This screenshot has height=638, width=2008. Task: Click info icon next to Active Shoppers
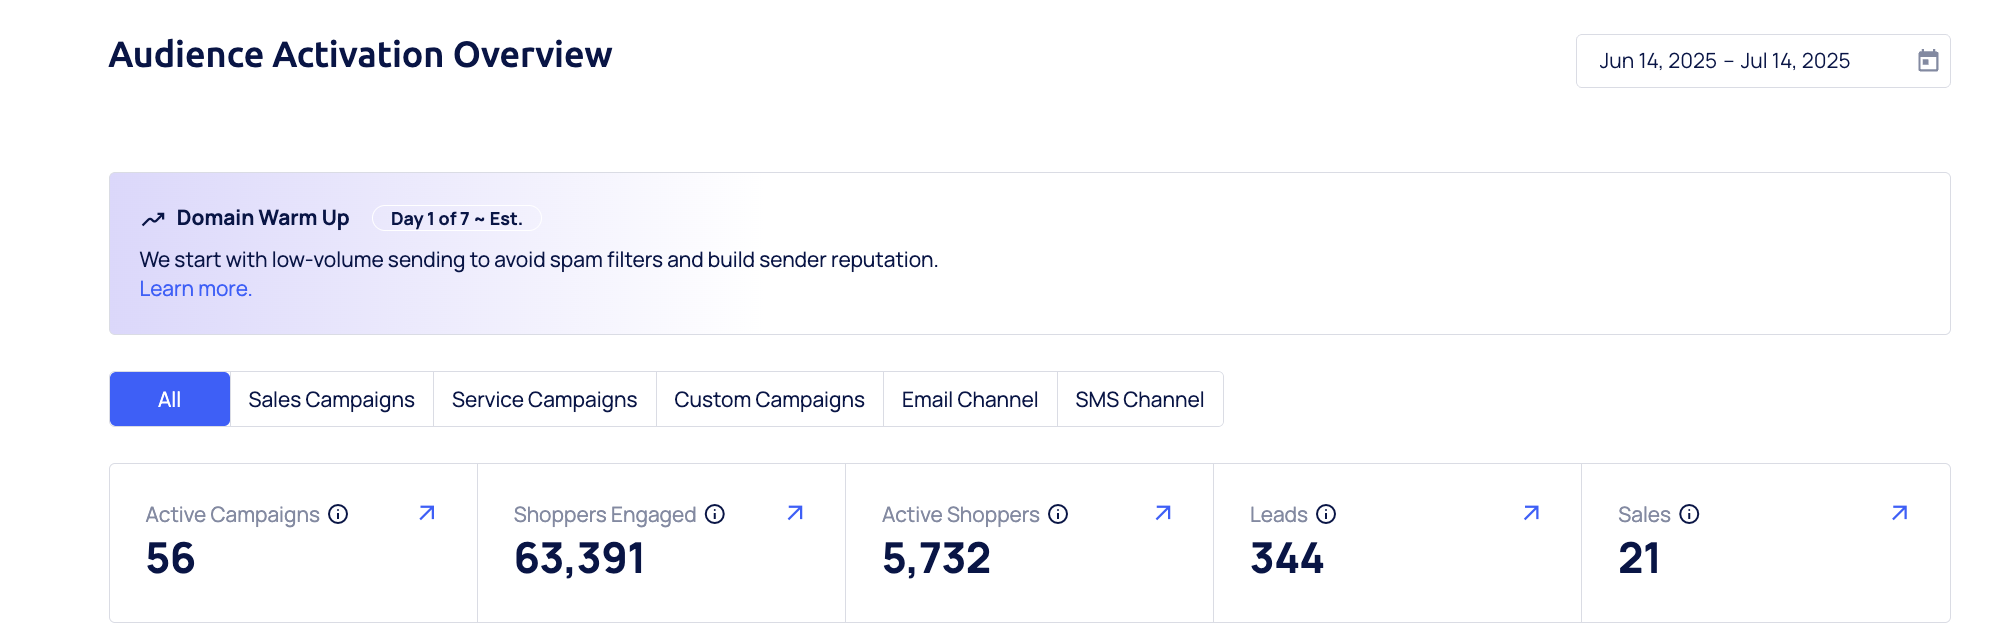[1058, 514]
